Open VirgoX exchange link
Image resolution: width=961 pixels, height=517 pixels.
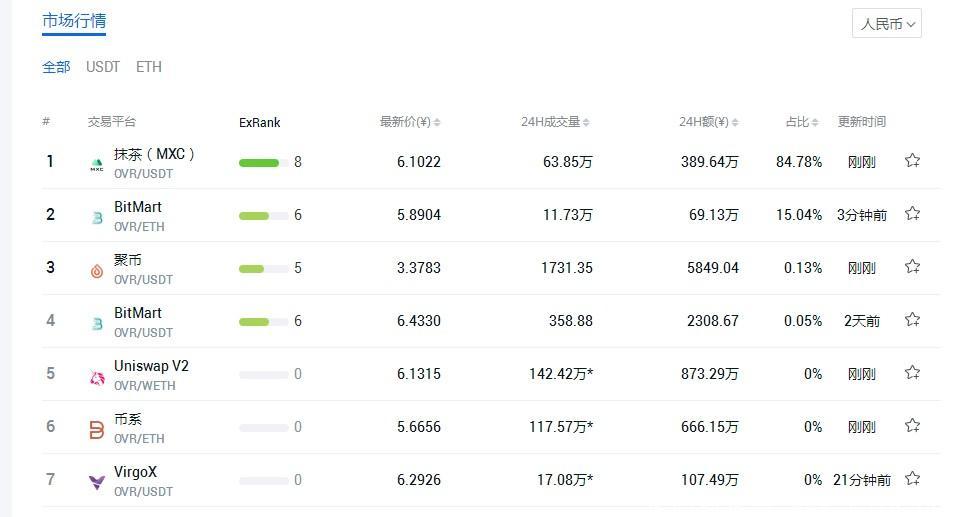135,472
